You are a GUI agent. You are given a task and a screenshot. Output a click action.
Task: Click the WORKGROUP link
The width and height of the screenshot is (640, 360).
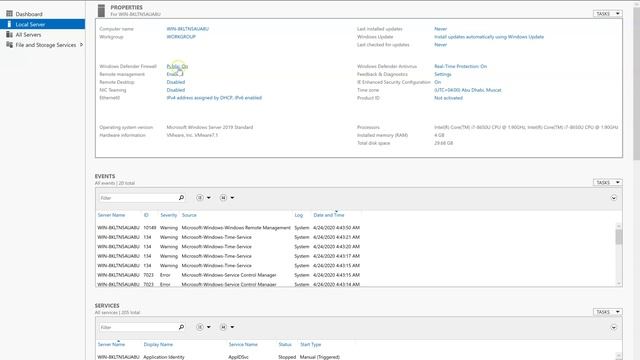[x=181, y=37]
